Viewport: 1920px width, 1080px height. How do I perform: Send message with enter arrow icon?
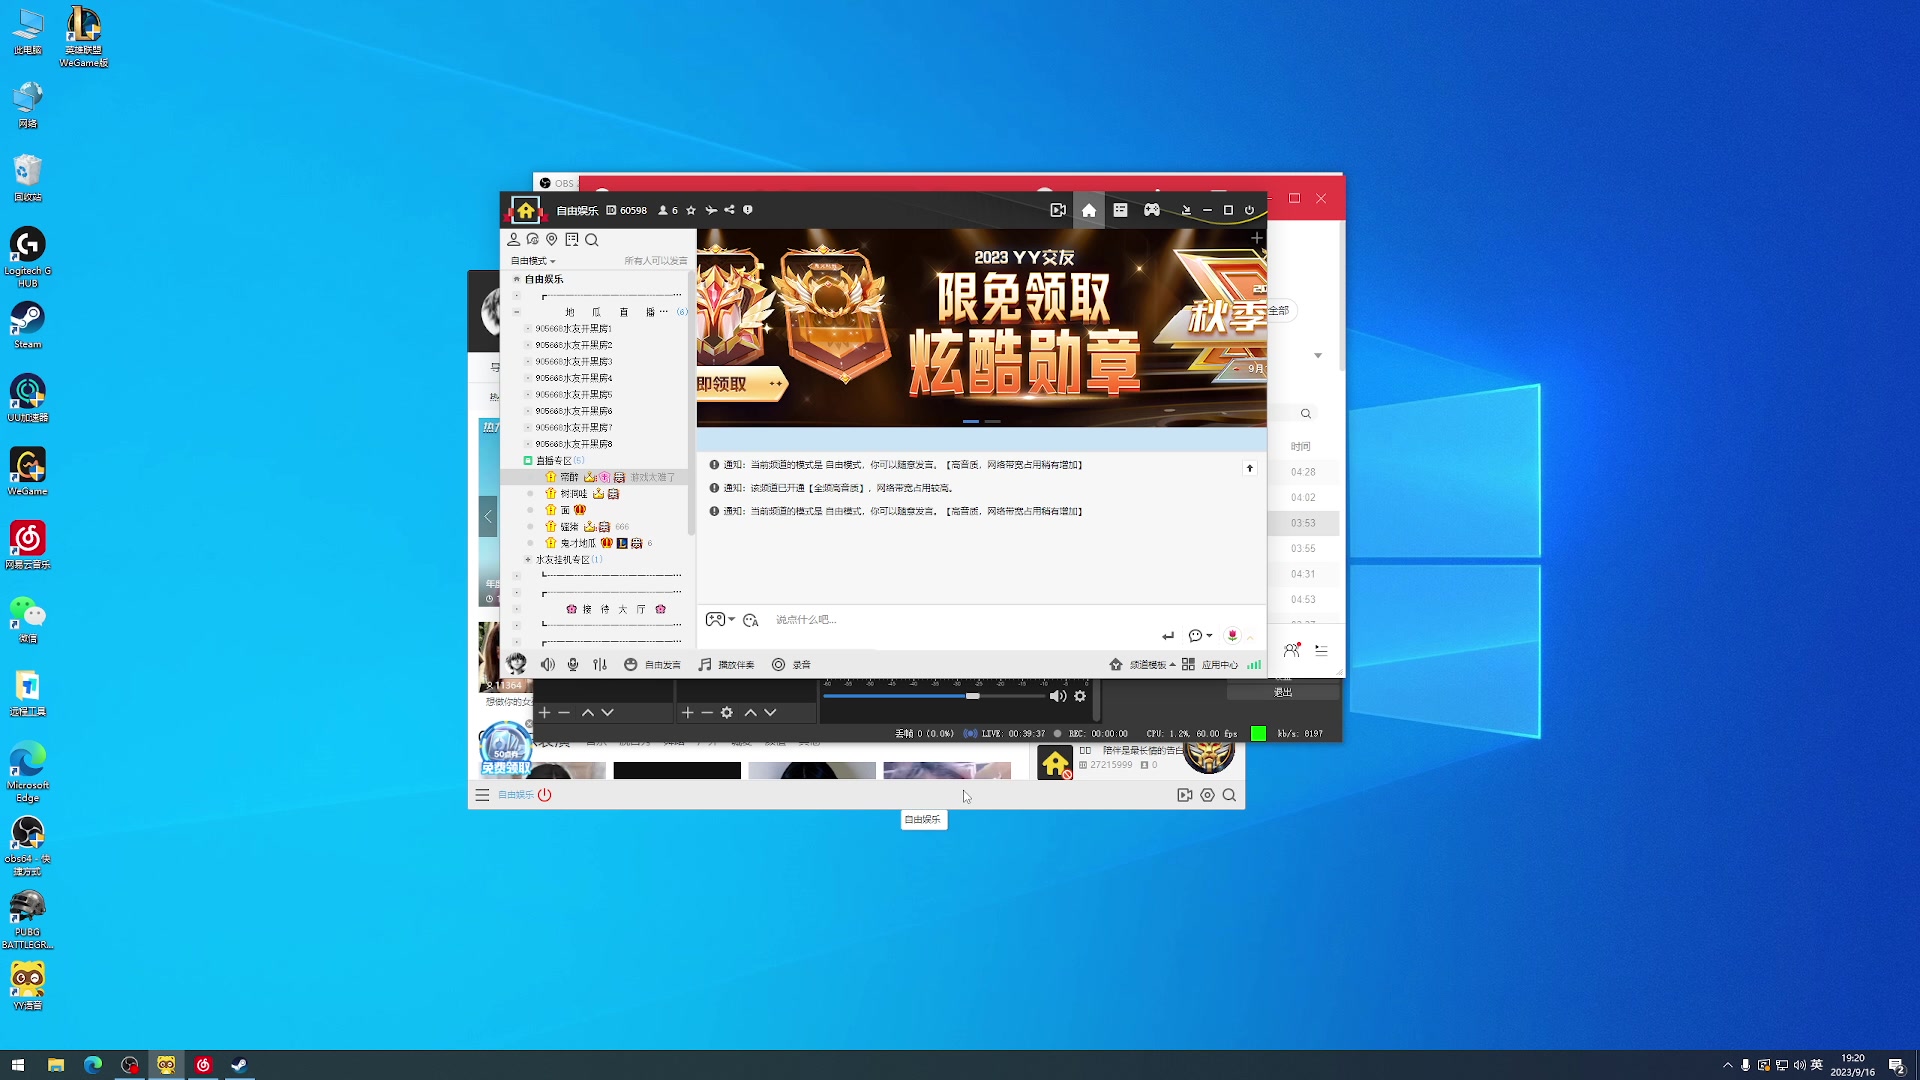pyautogui.click(x=1168, y=636)
